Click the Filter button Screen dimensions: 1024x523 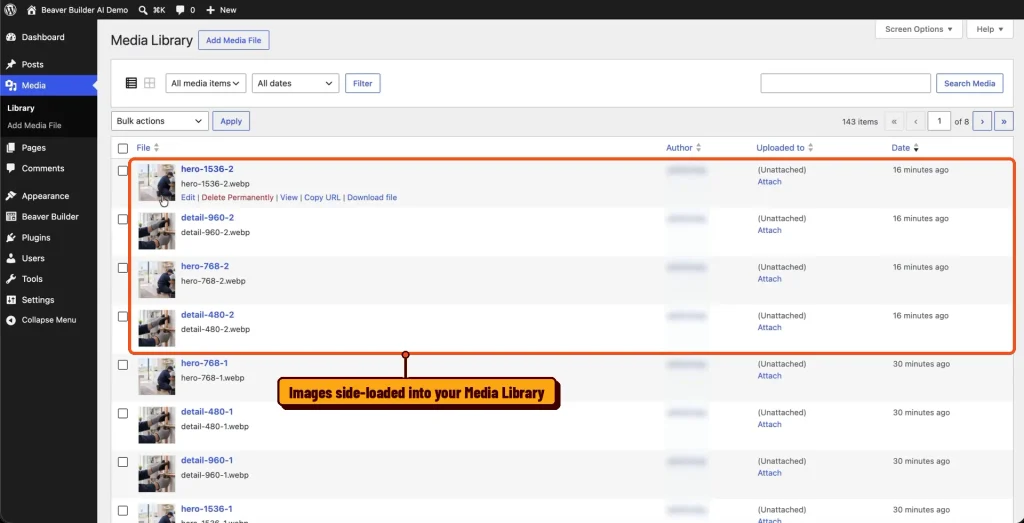click(x=362, y=83)
